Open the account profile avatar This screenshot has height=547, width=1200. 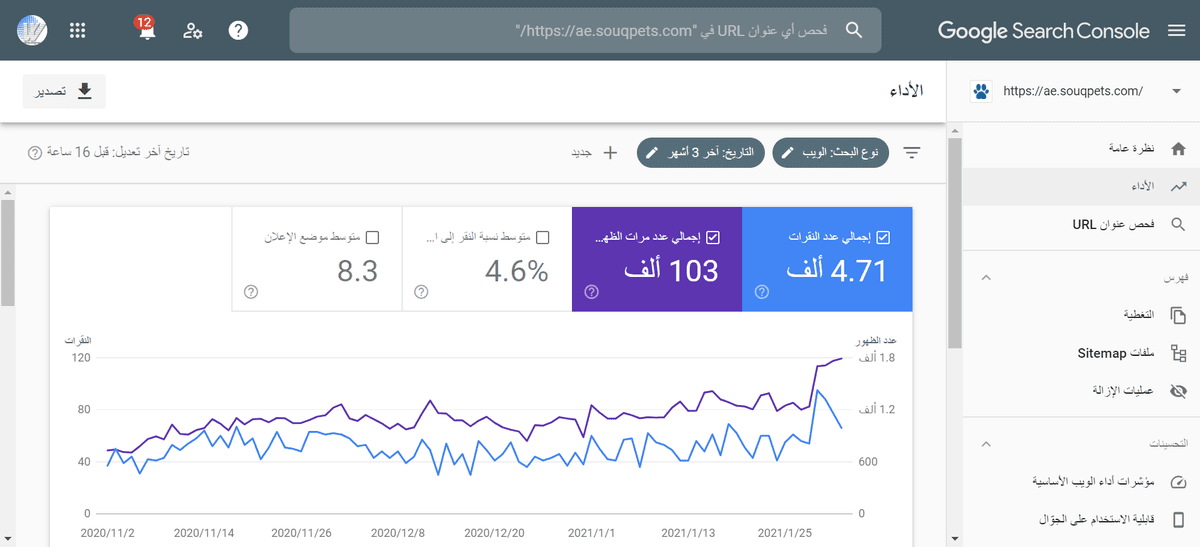coord(33,30)
